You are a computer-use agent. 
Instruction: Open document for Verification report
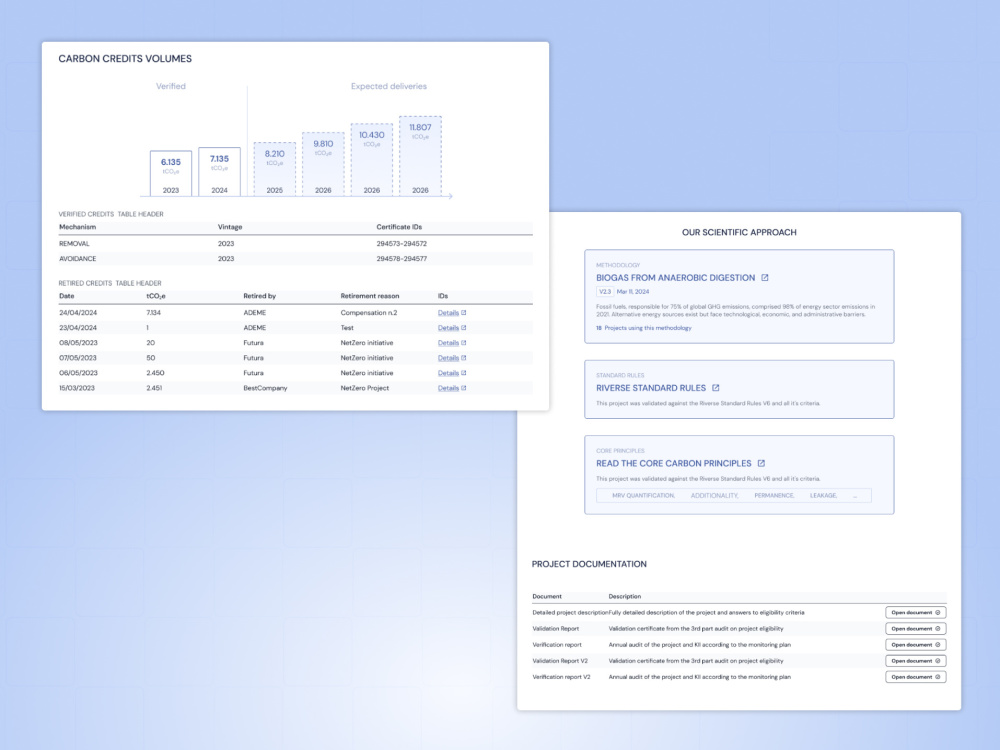click(915, 645)
